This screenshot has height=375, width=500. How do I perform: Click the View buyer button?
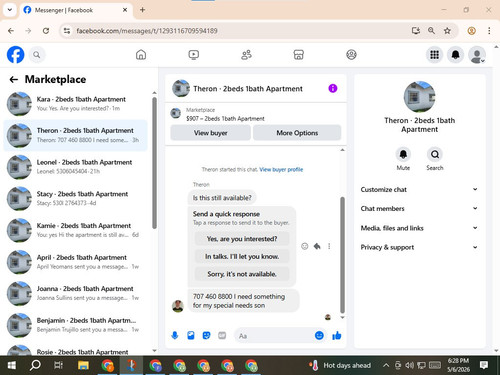pyautogui.click(x=211, y=133)
